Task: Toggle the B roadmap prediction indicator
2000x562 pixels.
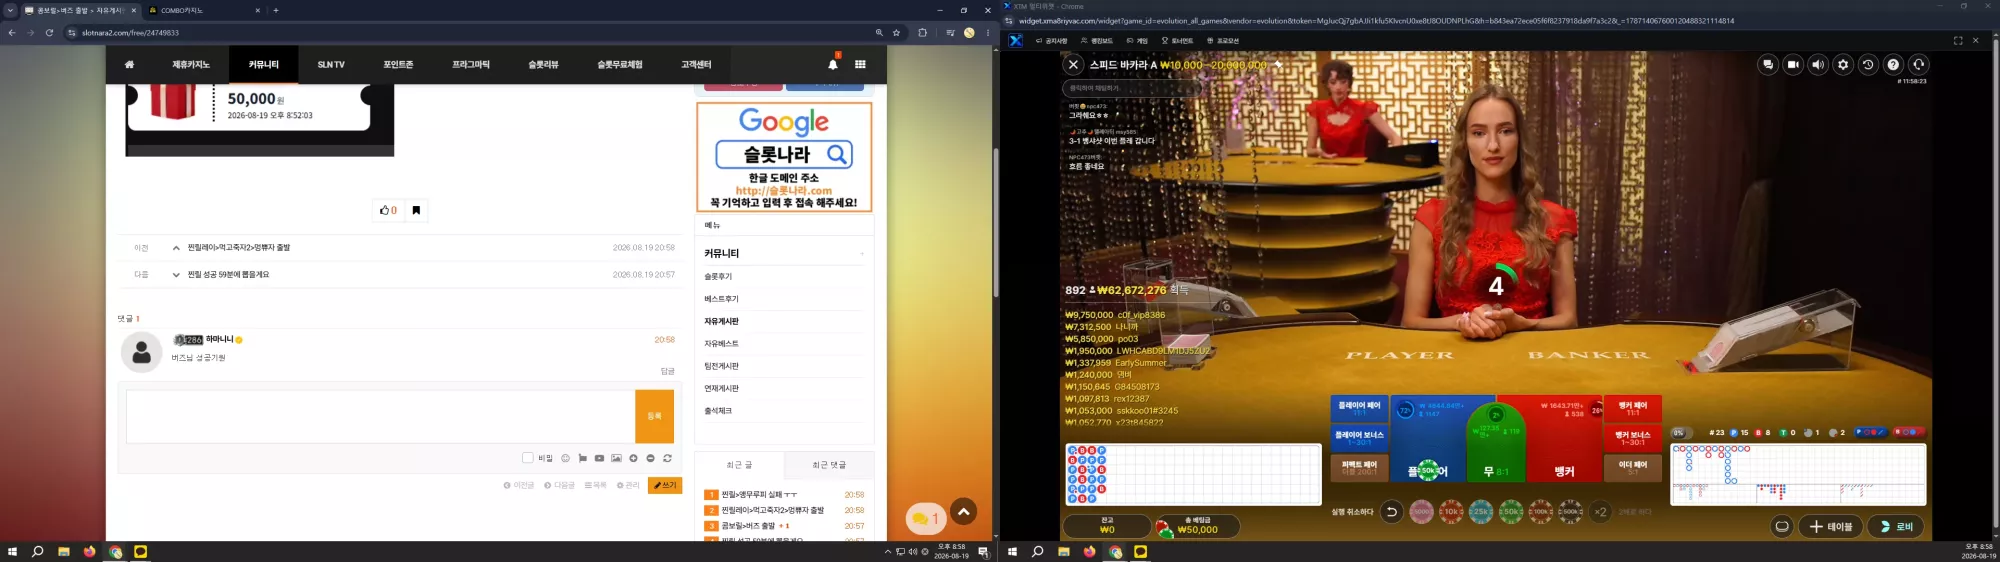Action: (1907, 432)
